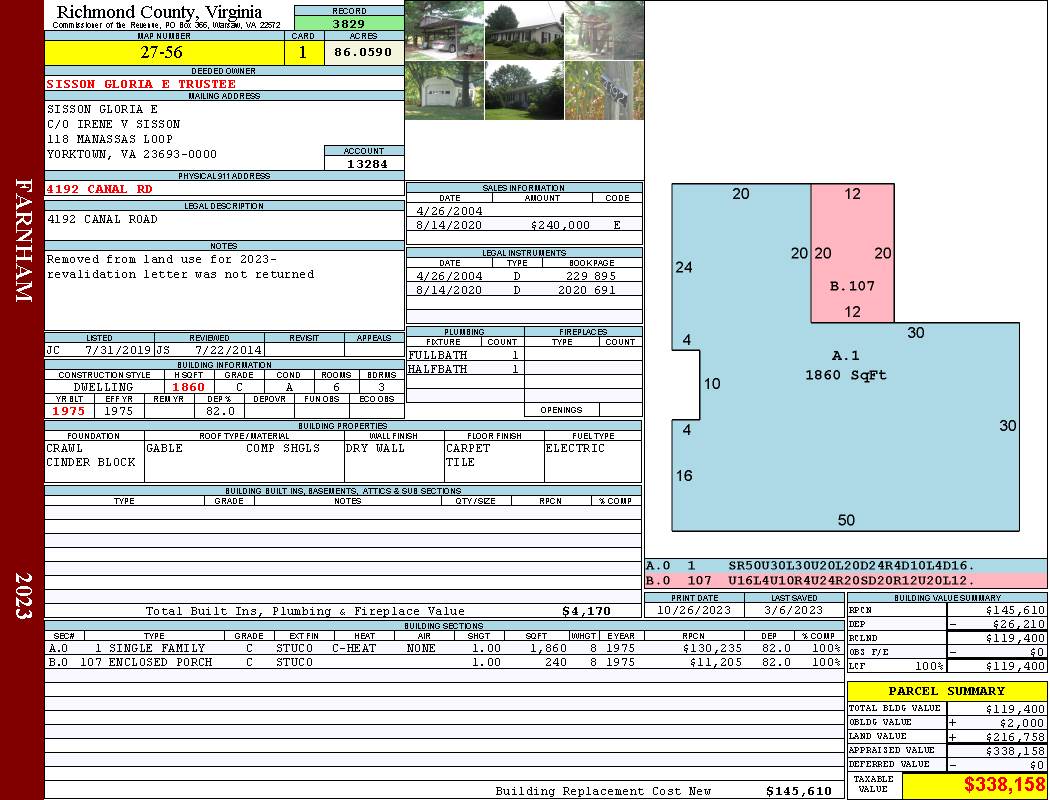The image size is (1050, 800).
Task: Click the red year built value 1975
Action: click(x=68, y=411)
